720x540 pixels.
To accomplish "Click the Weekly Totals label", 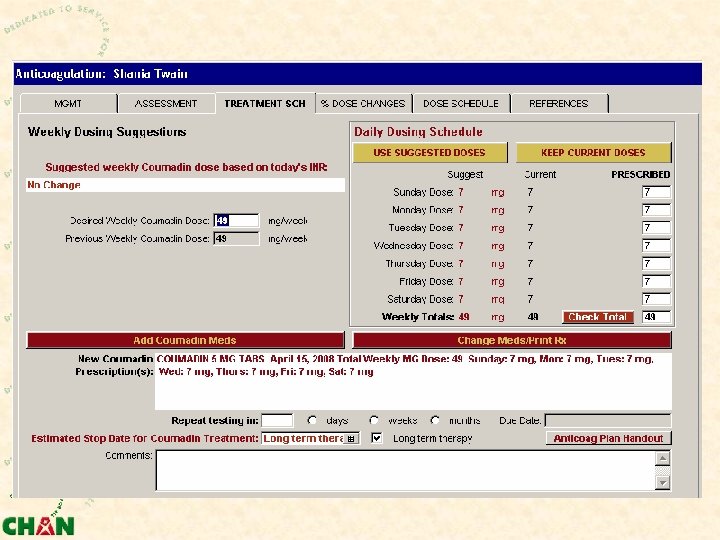I will 418,317.
